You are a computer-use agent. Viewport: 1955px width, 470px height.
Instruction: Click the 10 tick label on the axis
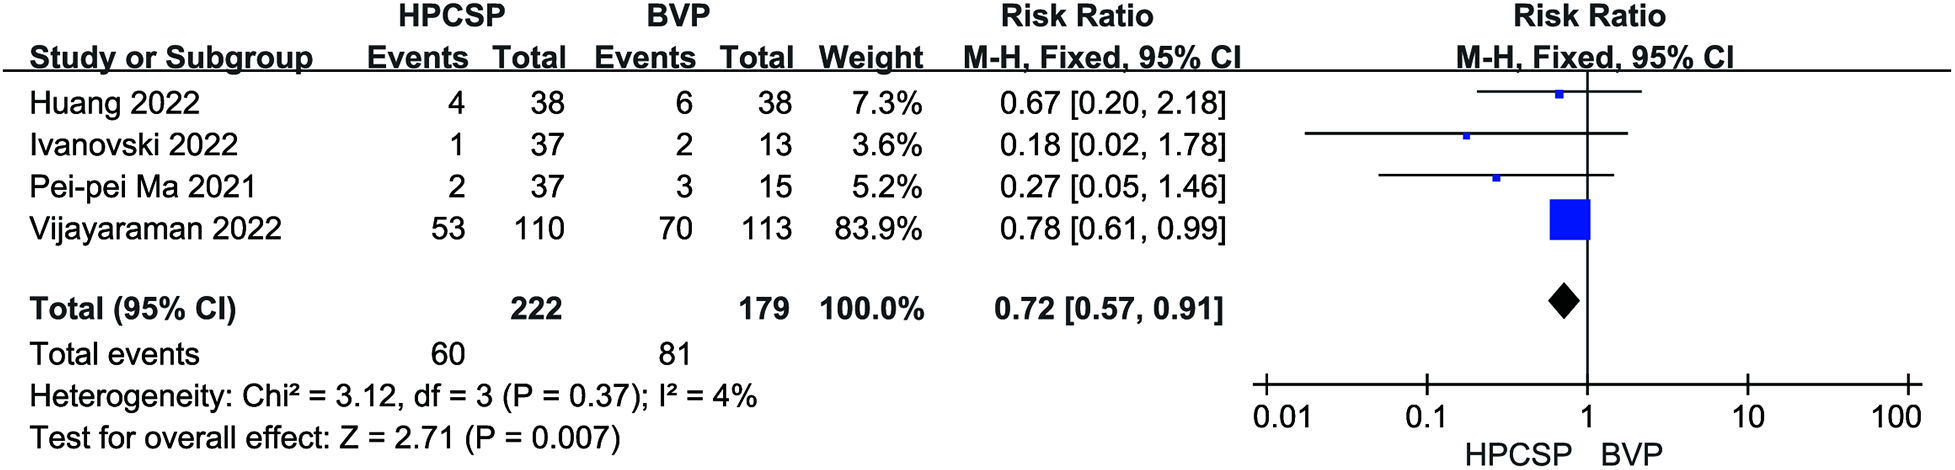(x=1748, y=416)
